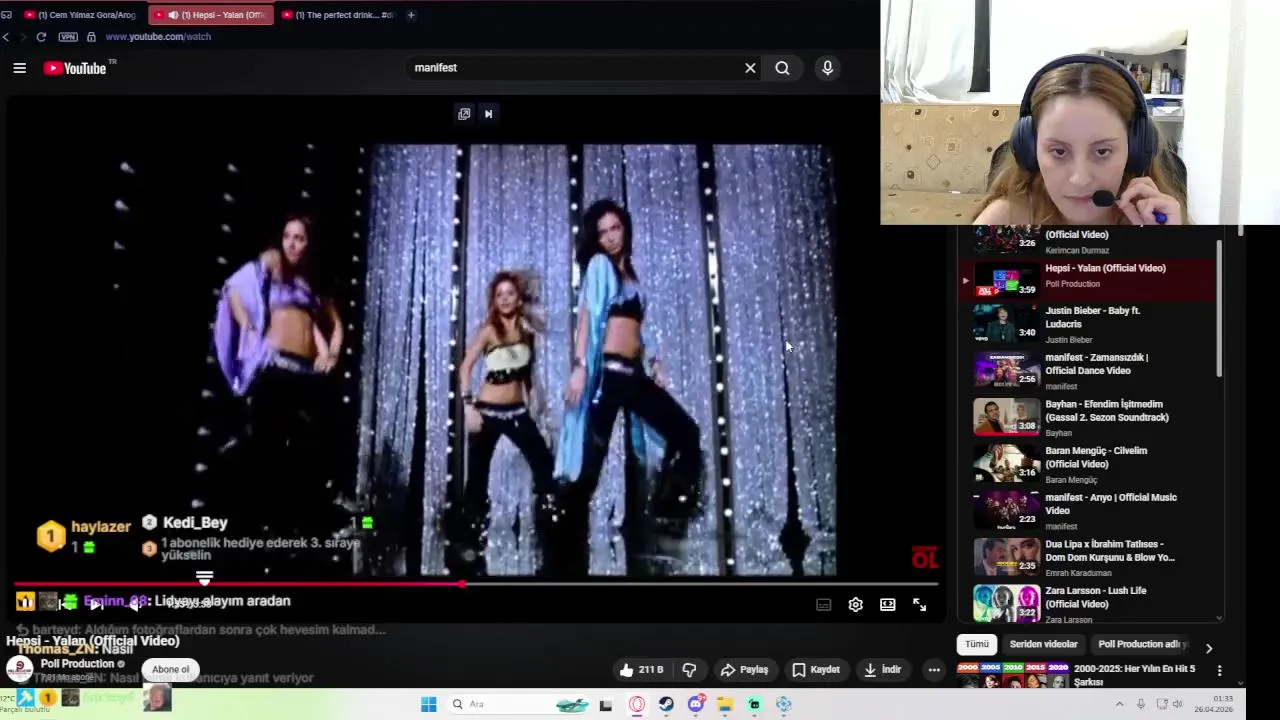Switch to the Hepsi - Yalan tab
Viewport: 1280px width, 720px height.
(211, 15)
